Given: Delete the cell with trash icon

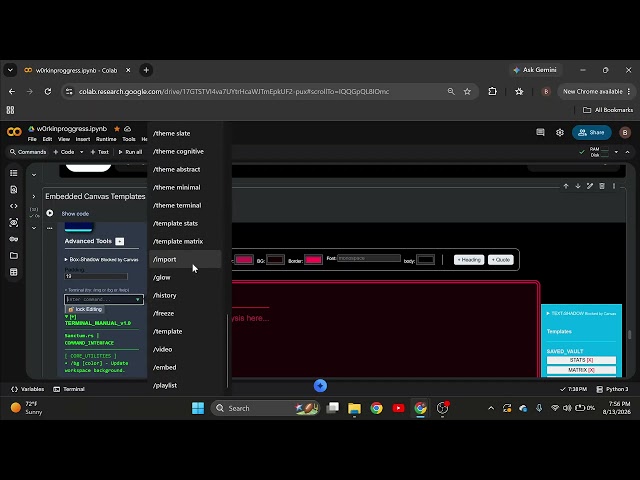Looking at the screenshot, I should [602, 186].
